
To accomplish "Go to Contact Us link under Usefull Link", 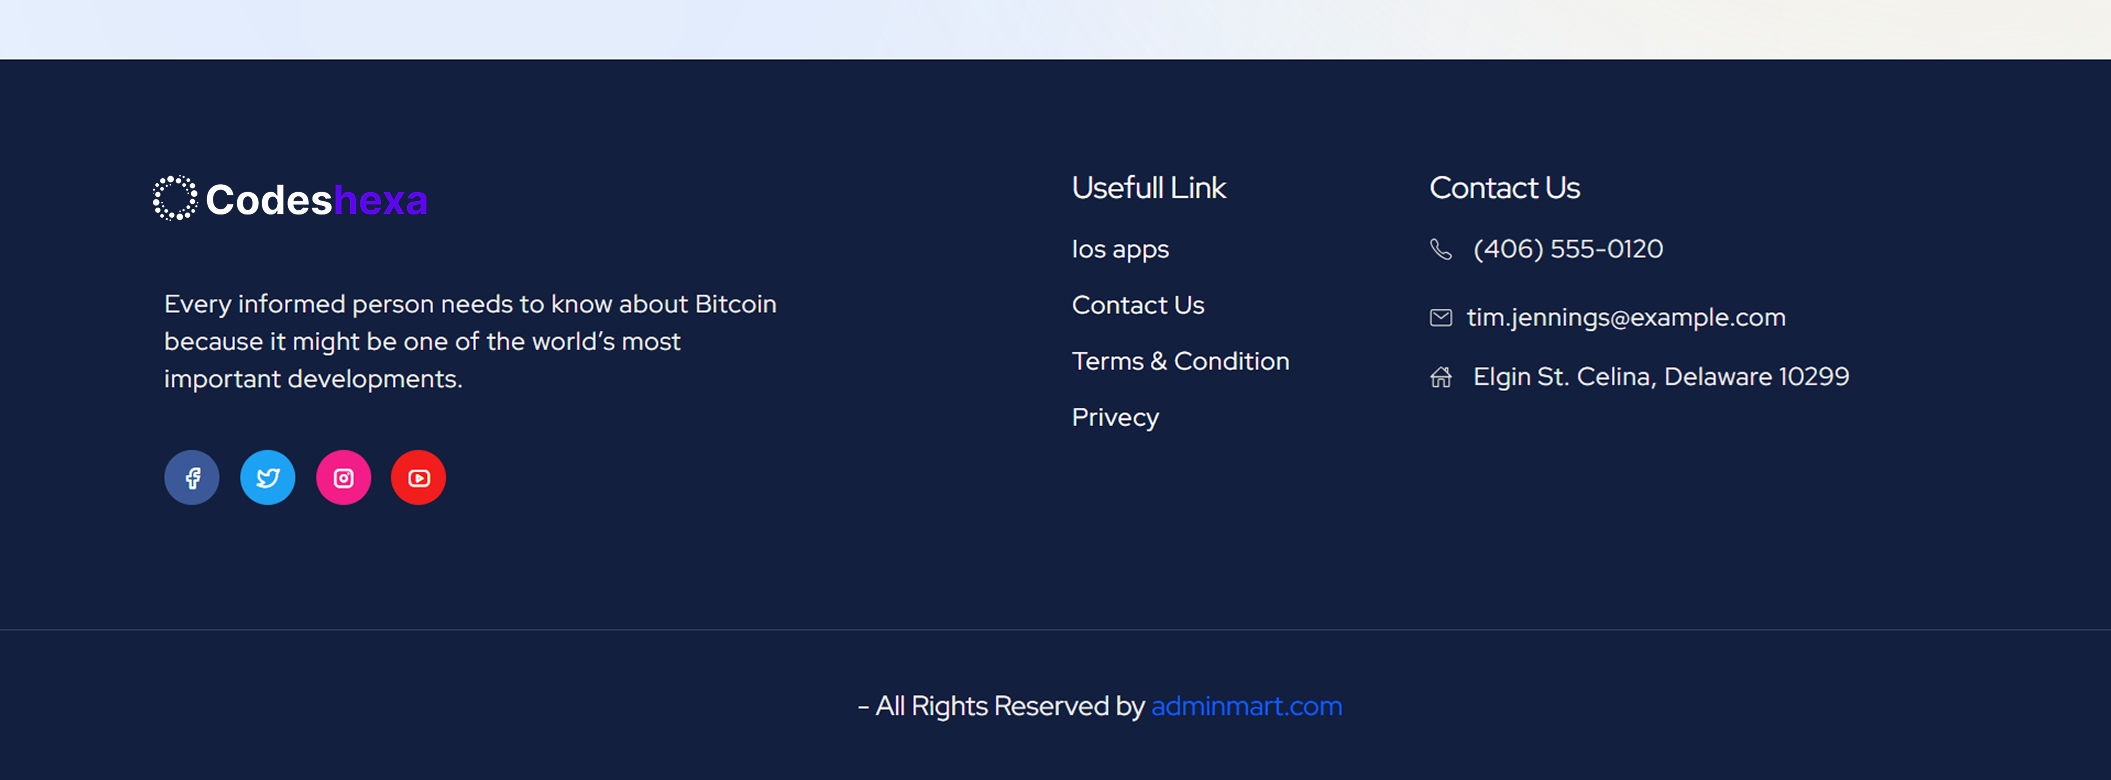I will click(x=1137, y=305).
